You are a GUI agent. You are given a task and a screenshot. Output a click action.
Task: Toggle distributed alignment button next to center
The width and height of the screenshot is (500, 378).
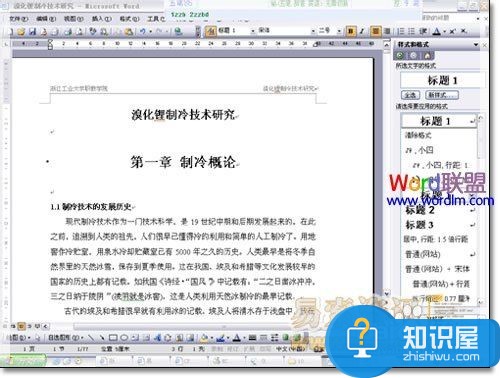point(387,31)
